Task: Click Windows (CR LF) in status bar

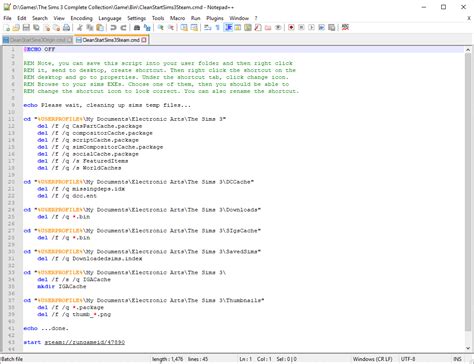Action: [372, 359]
